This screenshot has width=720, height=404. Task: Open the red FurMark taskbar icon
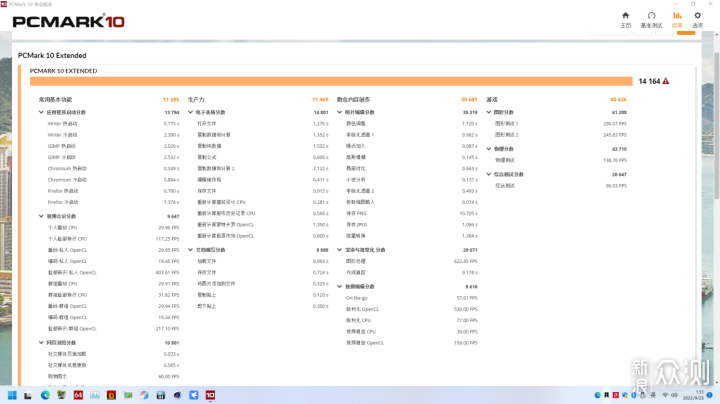111,395
